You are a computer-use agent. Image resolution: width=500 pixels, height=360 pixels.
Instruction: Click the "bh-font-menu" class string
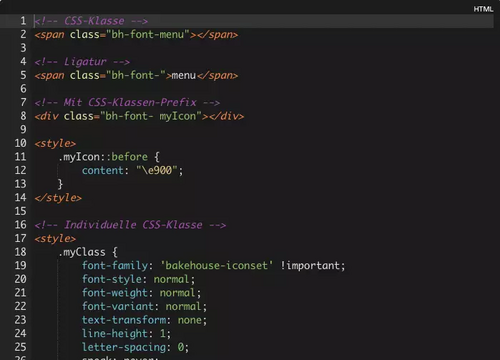tap(148, 35)
